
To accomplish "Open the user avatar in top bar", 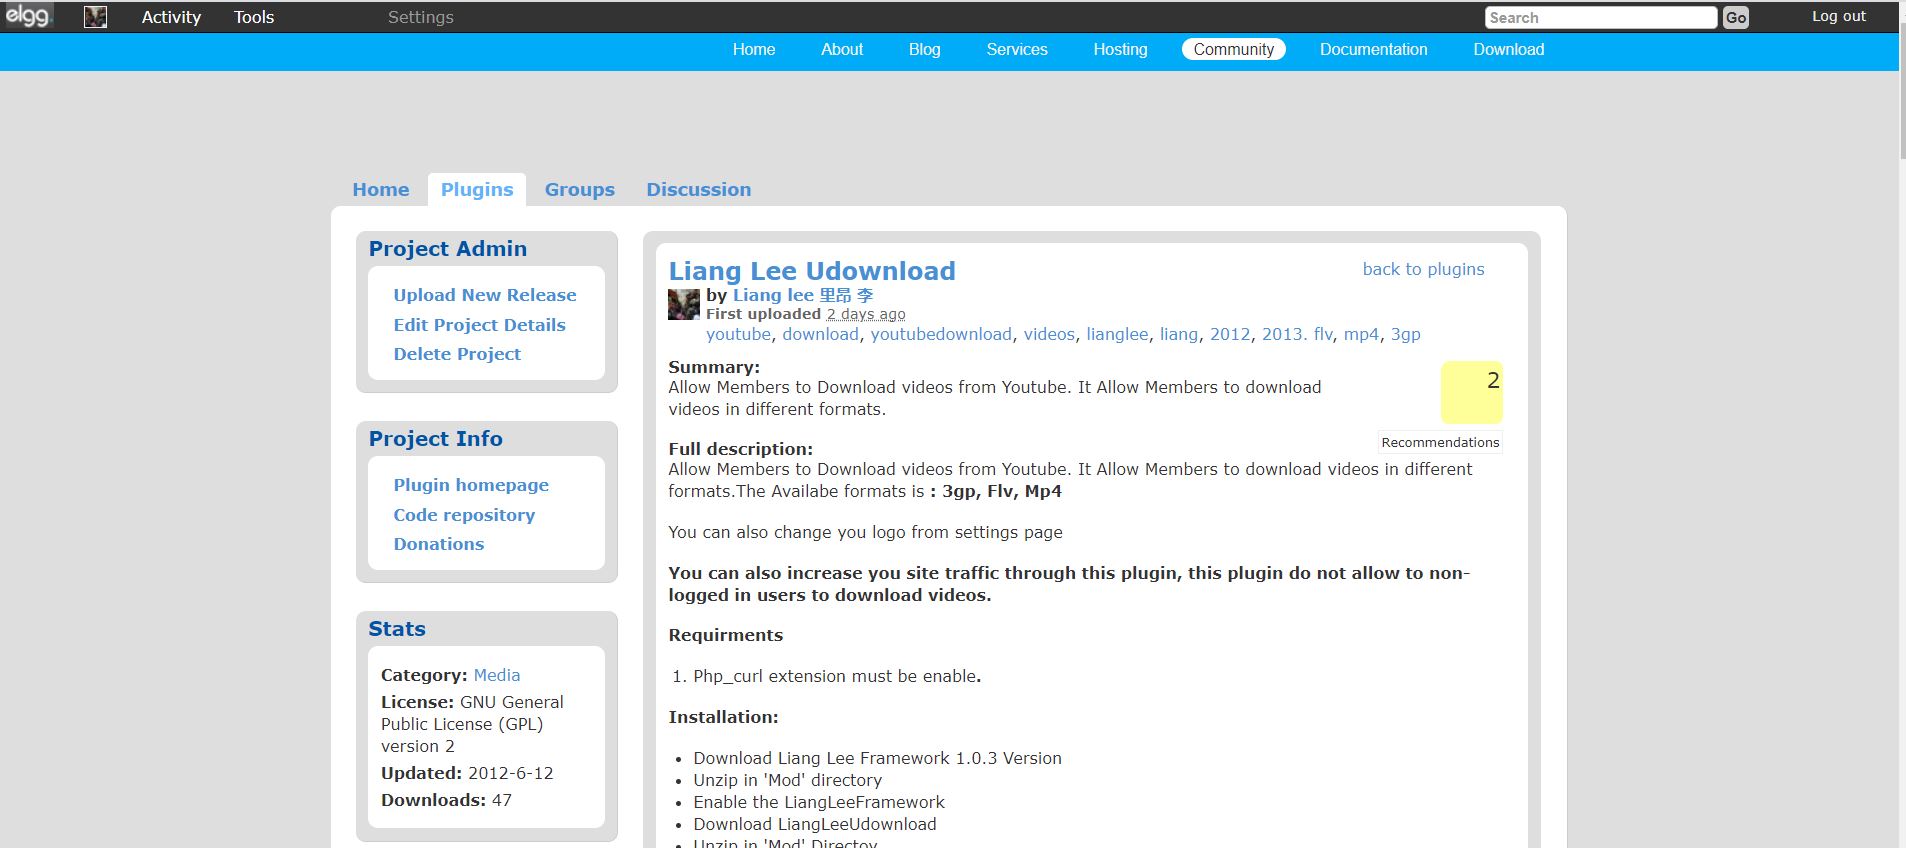I will 95,17.
